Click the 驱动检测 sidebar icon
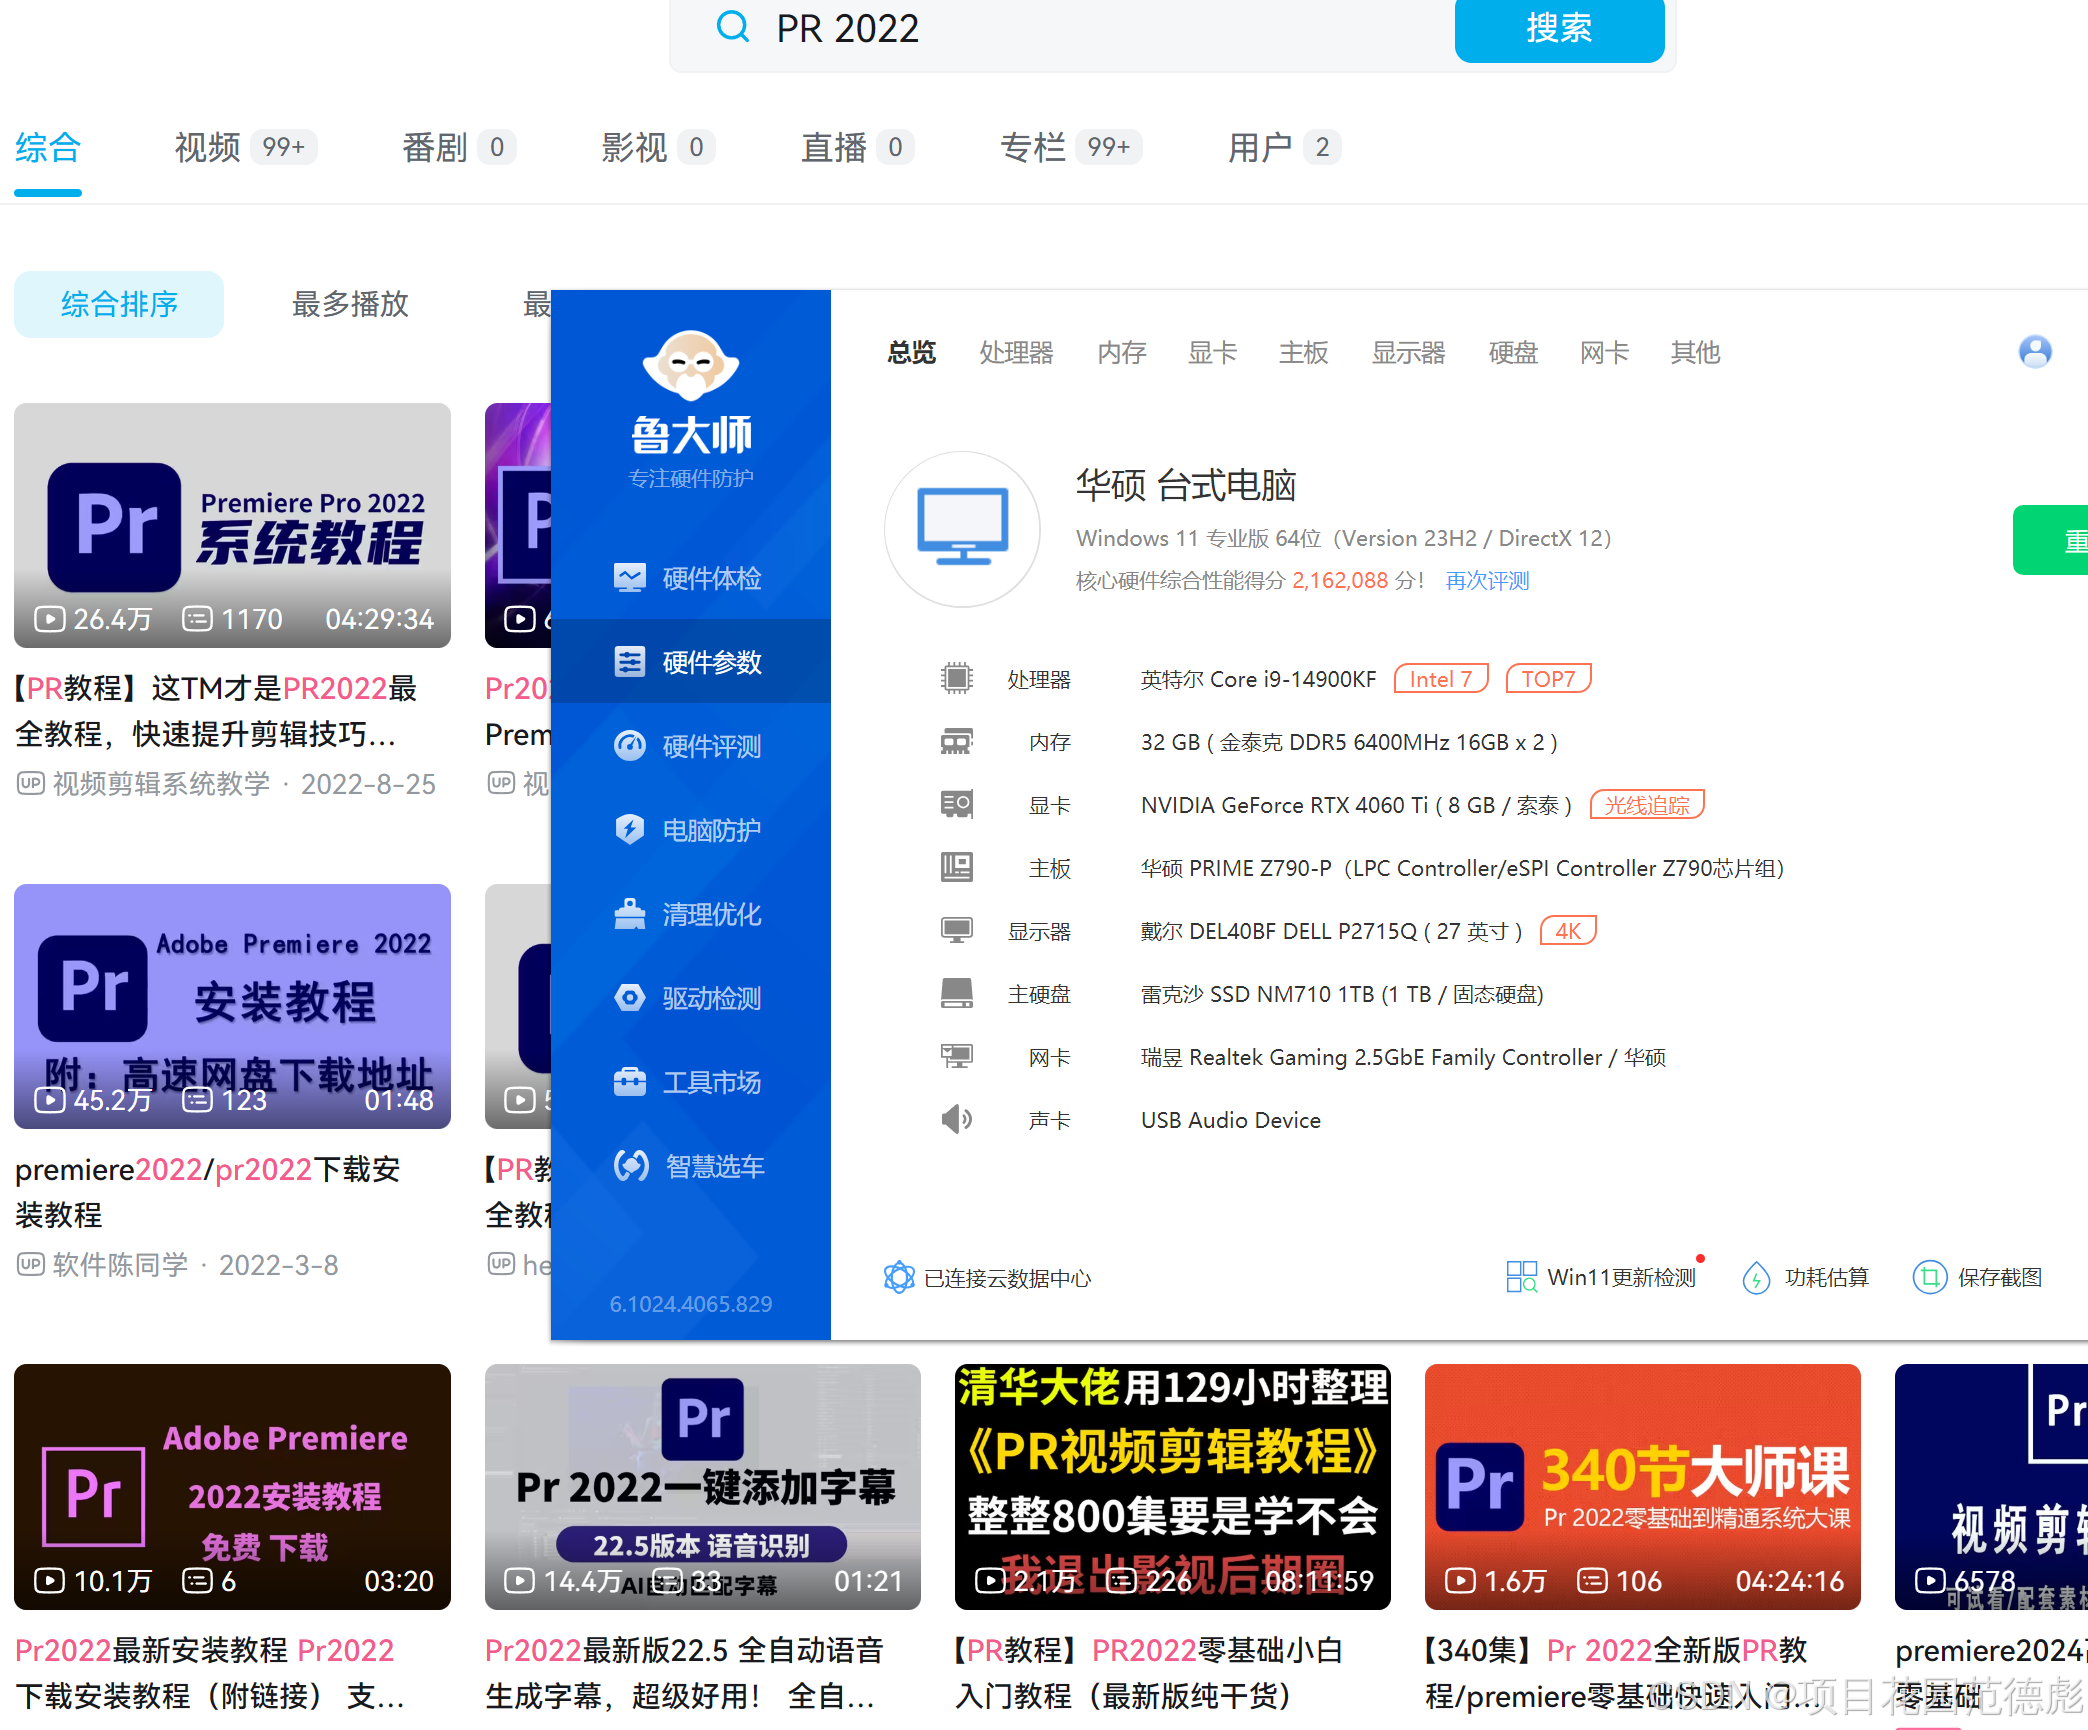 point(630,998)
